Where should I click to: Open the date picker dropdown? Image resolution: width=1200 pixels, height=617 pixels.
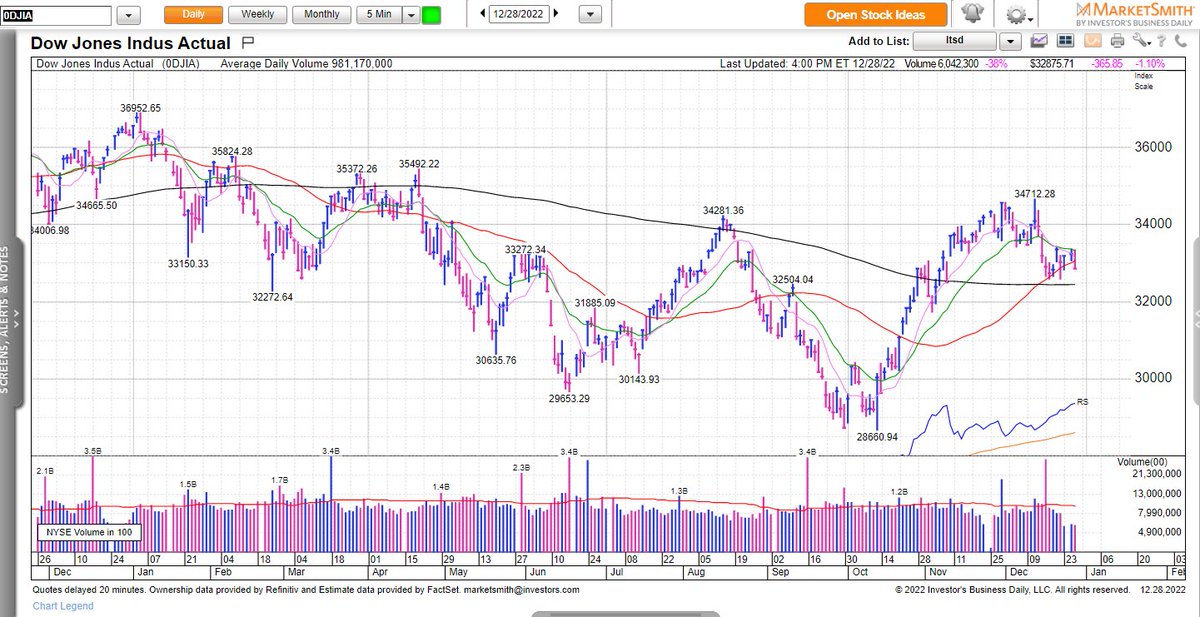coord(591,15)
